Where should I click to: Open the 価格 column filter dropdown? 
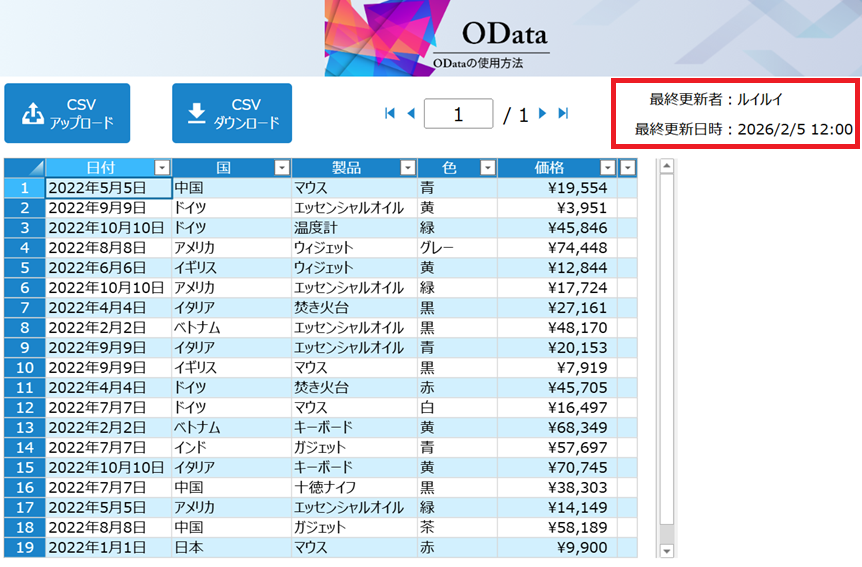[x=607, y=168]
